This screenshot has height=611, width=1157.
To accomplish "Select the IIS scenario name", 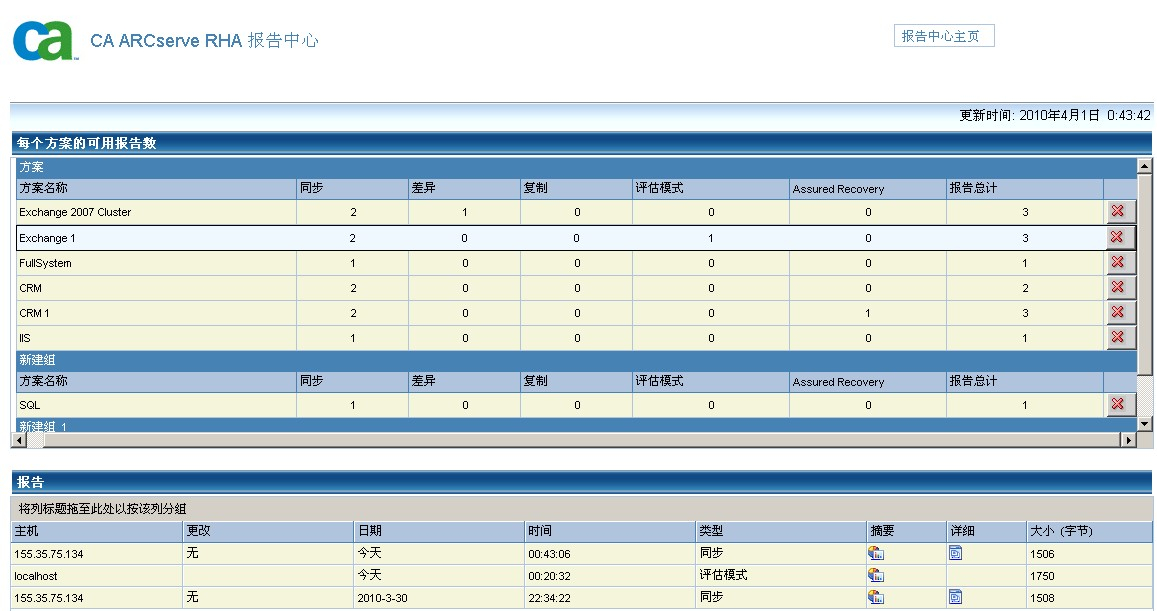I will 25,339.
